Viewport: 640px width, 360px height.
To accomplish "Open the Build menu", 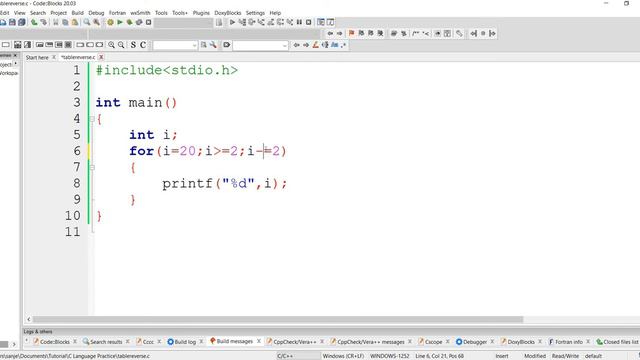I will 78,13.
